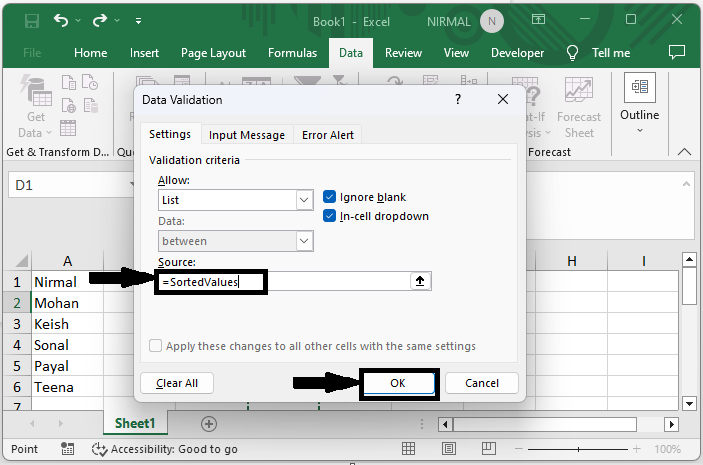This screenshot has height=465, width=703.
Task: Click Accessibility: Good to go status
Action: coord(165,449)
